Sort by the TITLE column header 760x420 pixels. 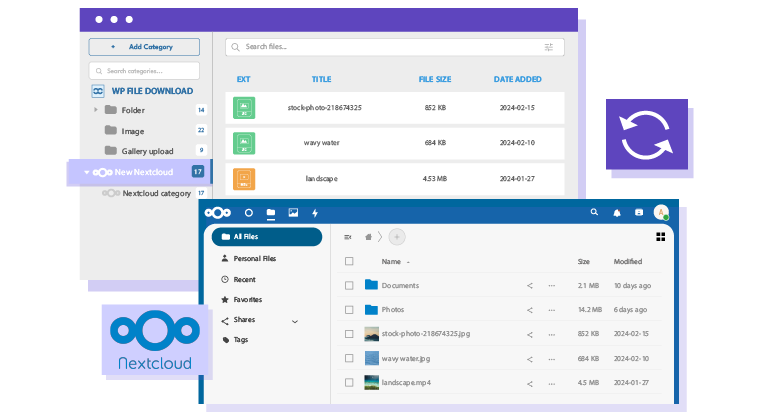tap(321, 79)
